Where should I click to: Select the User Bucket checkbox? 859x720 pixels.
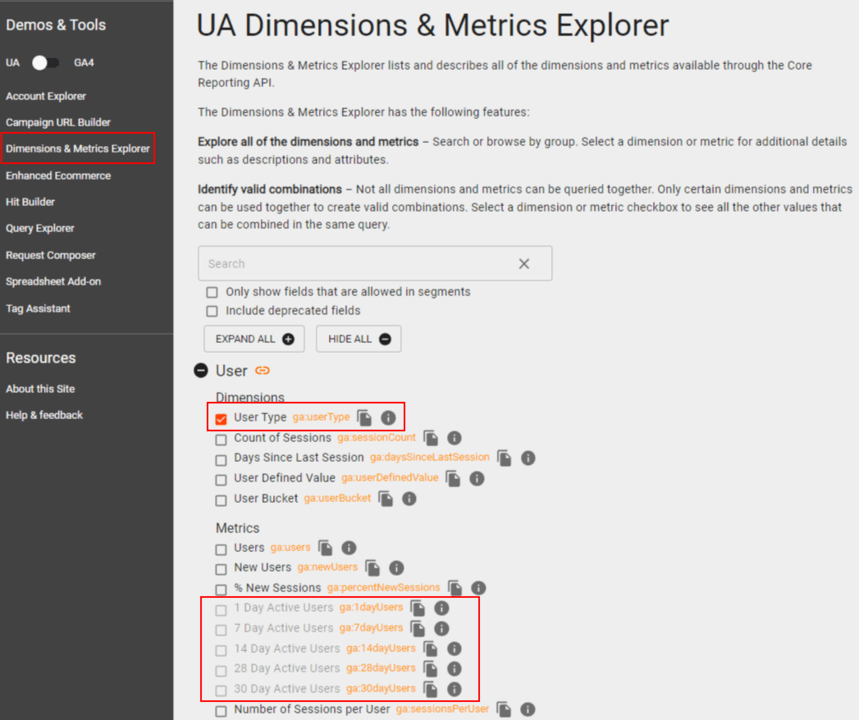point(221,500)
